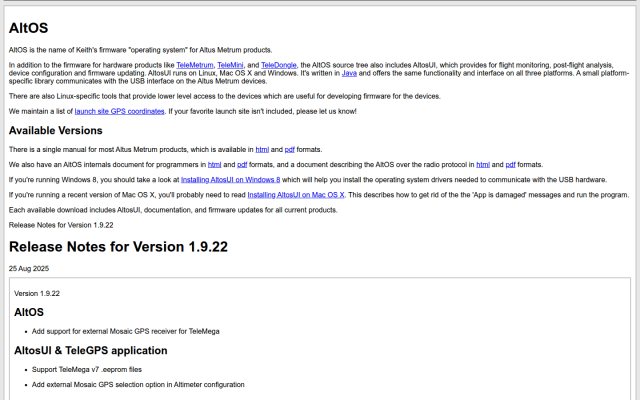Open the product manual in html format
This screenshot has height=400, width=640.
point(262,149)
